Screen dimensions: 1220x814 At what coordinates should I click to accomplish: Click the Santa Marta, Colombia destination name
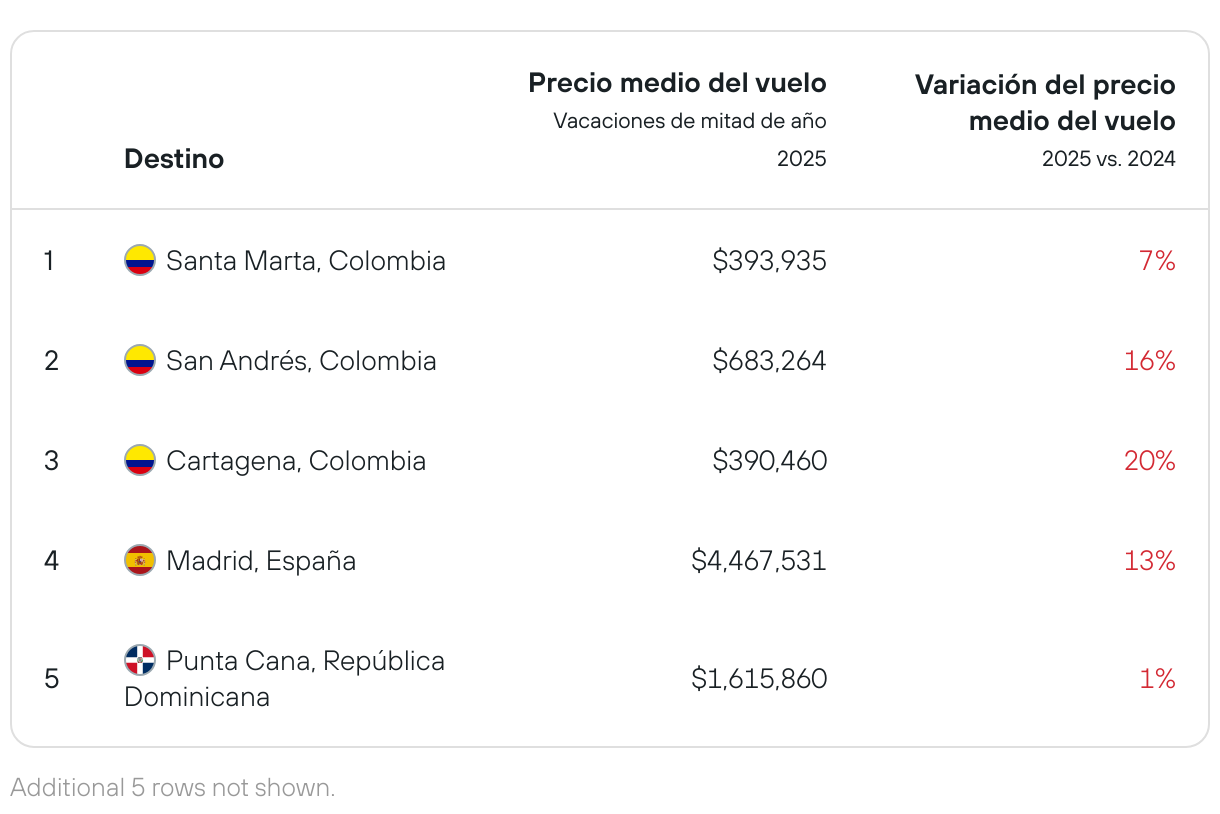point(306,261)
